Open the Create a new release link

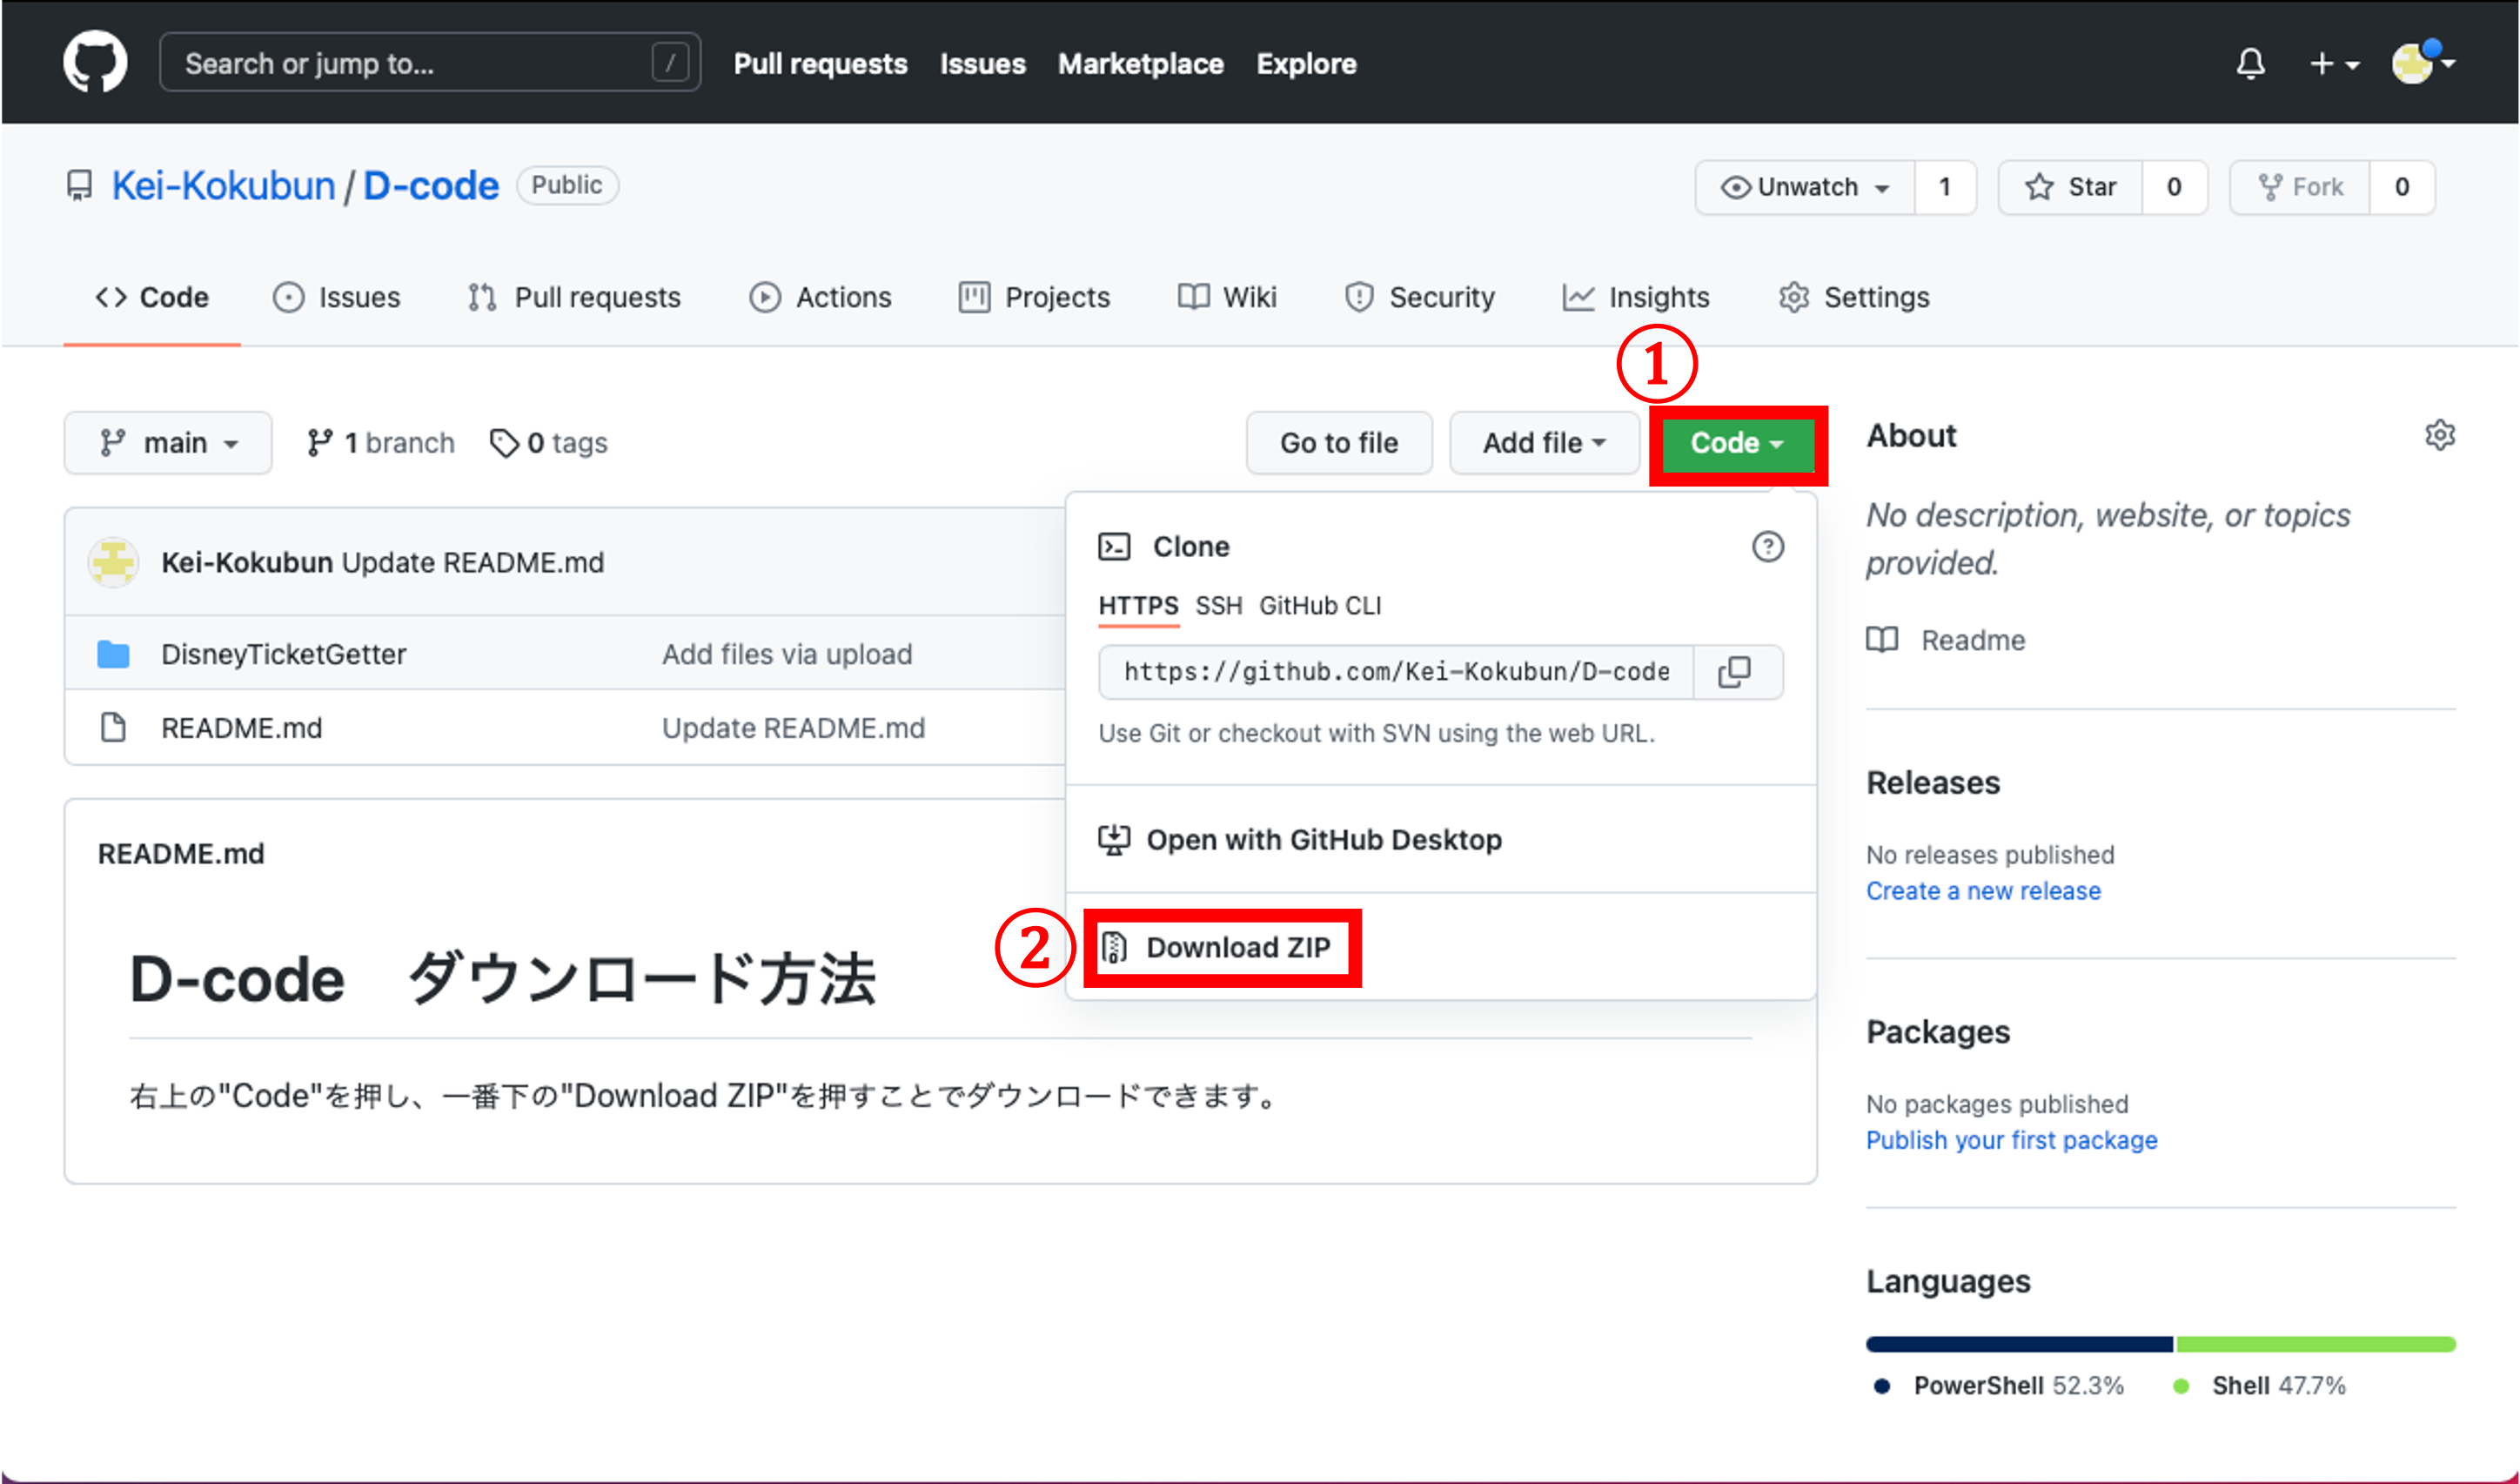pyautogui.click(x=1983, y=890)
